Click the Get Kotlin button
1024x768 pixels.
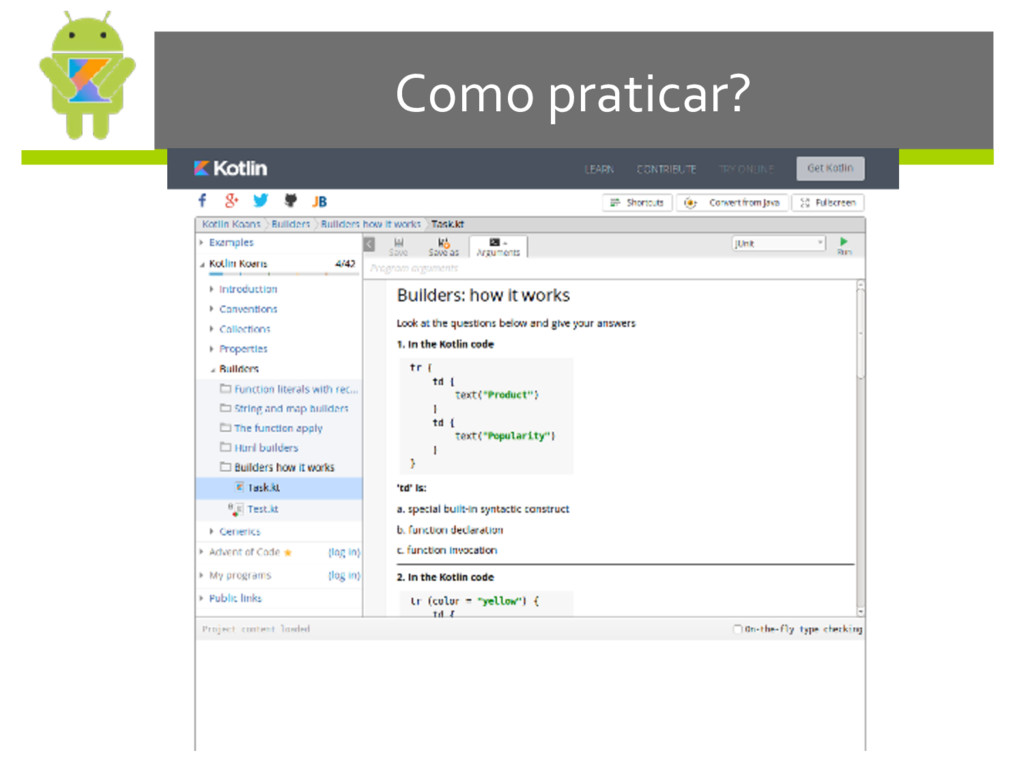coord(830,168)
